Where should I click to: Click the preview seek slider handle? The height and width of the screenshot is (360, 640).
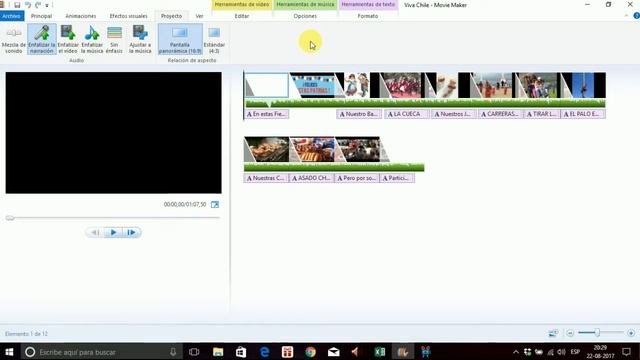10,218
